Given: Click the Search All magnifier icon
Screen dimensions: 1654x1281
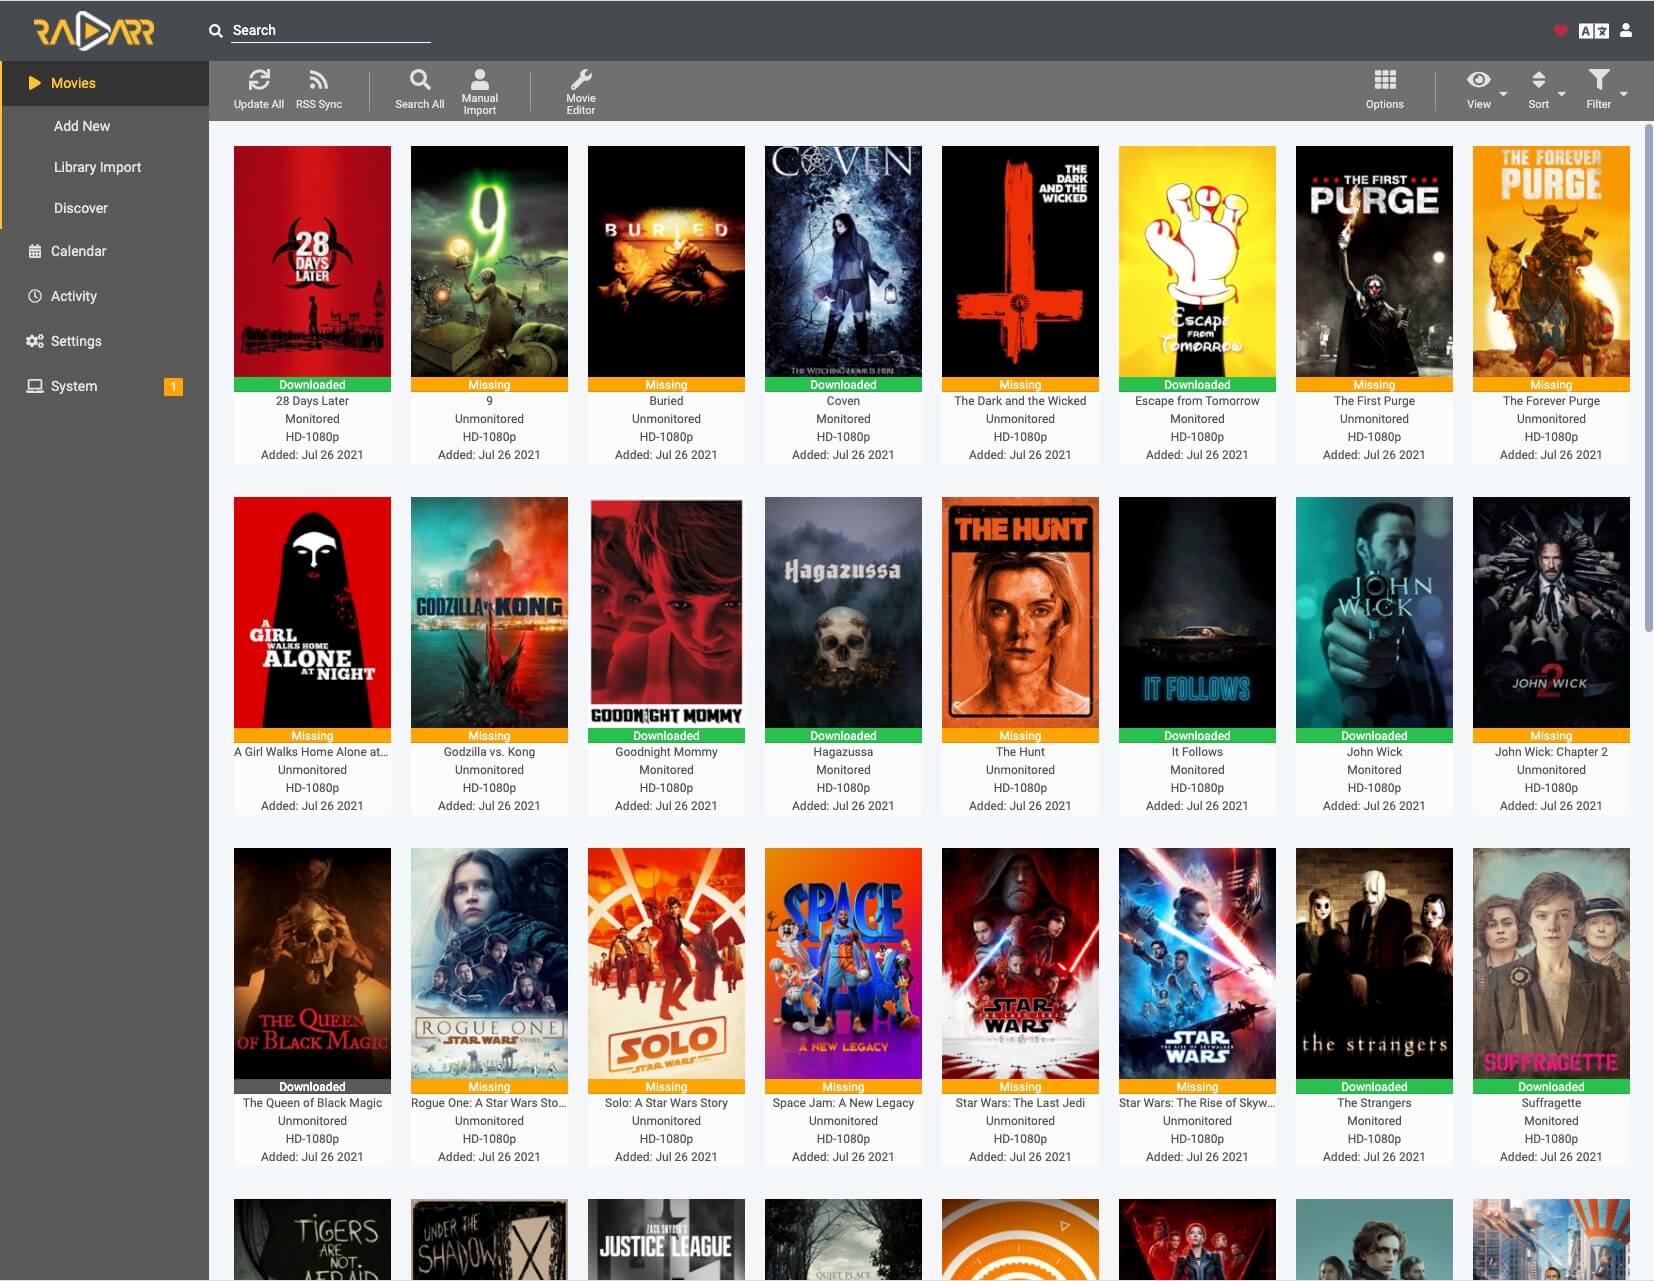Looking at the screenshot, I should (x=420, y=80).
